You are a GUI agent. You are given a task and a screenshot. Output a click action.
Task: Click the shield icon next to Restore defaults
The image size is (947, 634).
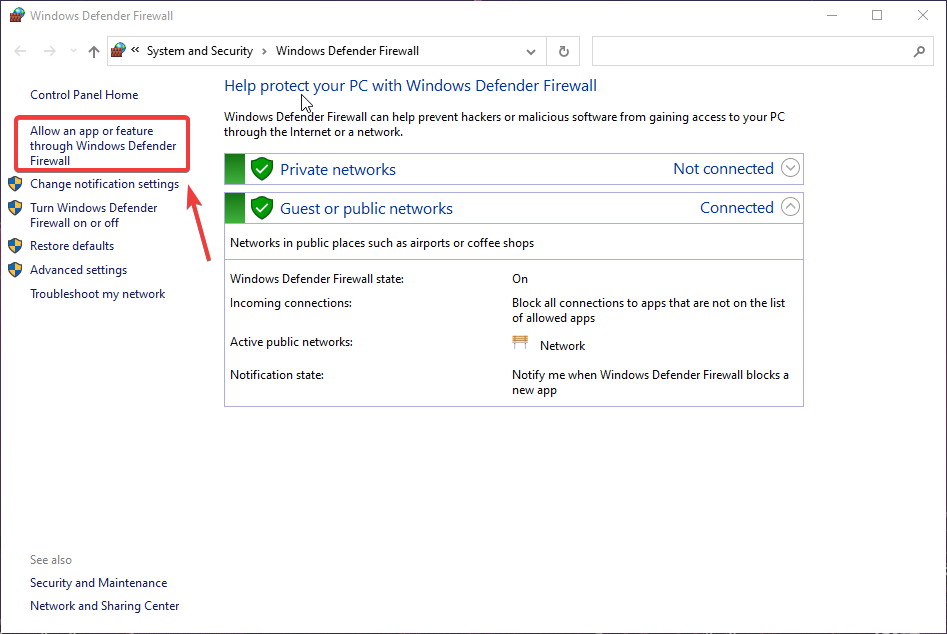coord(15,245)
